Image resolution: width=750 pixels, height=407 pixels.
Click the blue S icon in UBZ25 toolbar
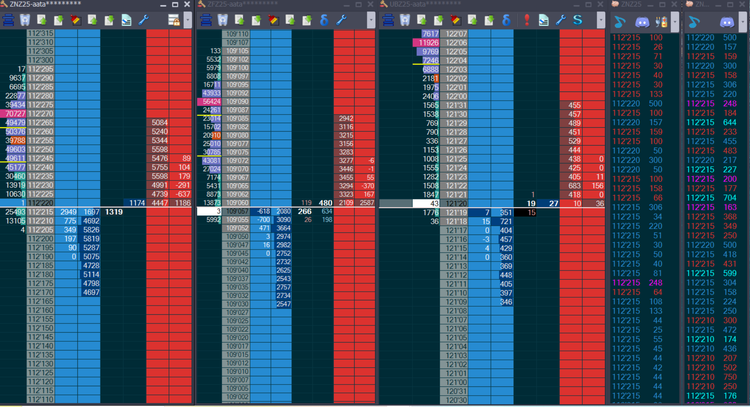click(x=578, y=20)
